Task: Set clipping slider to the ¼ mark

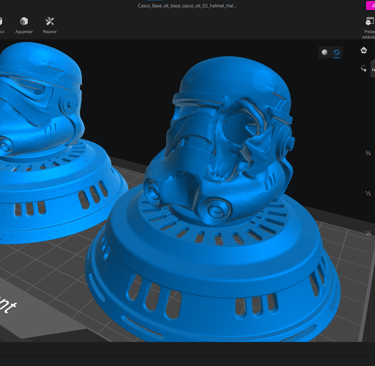Action: tap(368, 233)
